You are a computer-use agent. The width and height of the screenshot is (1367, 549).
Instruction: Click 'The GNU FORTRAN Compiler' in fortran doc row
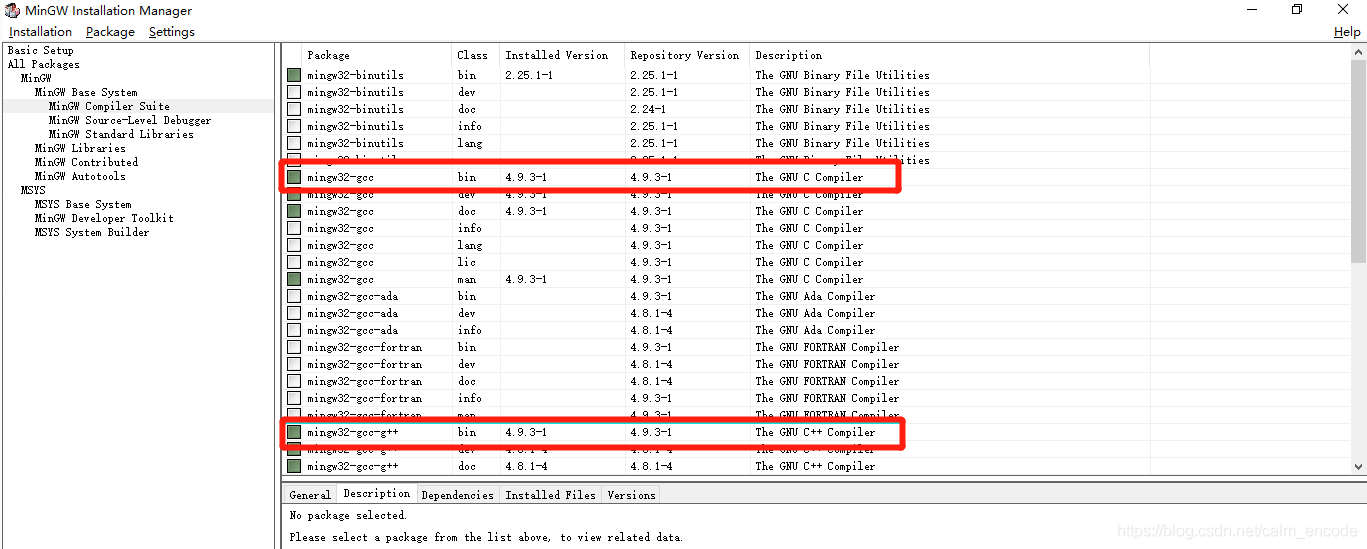tap(827, 381)
